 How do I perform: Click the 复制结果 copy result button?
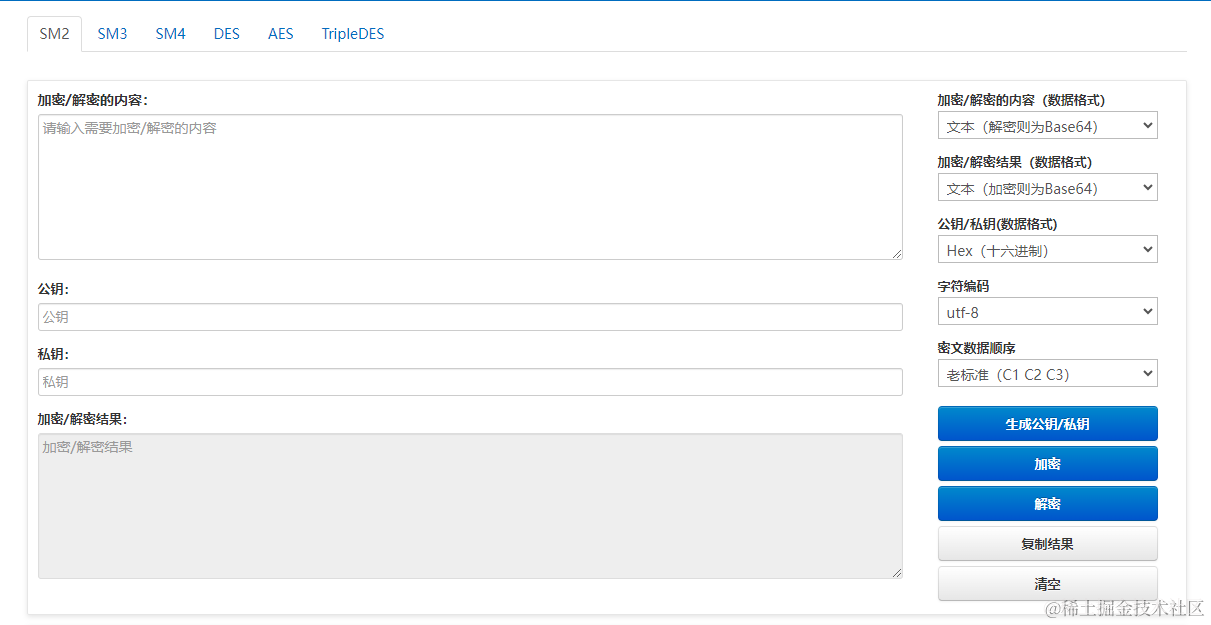click(x=1047, y=544)
